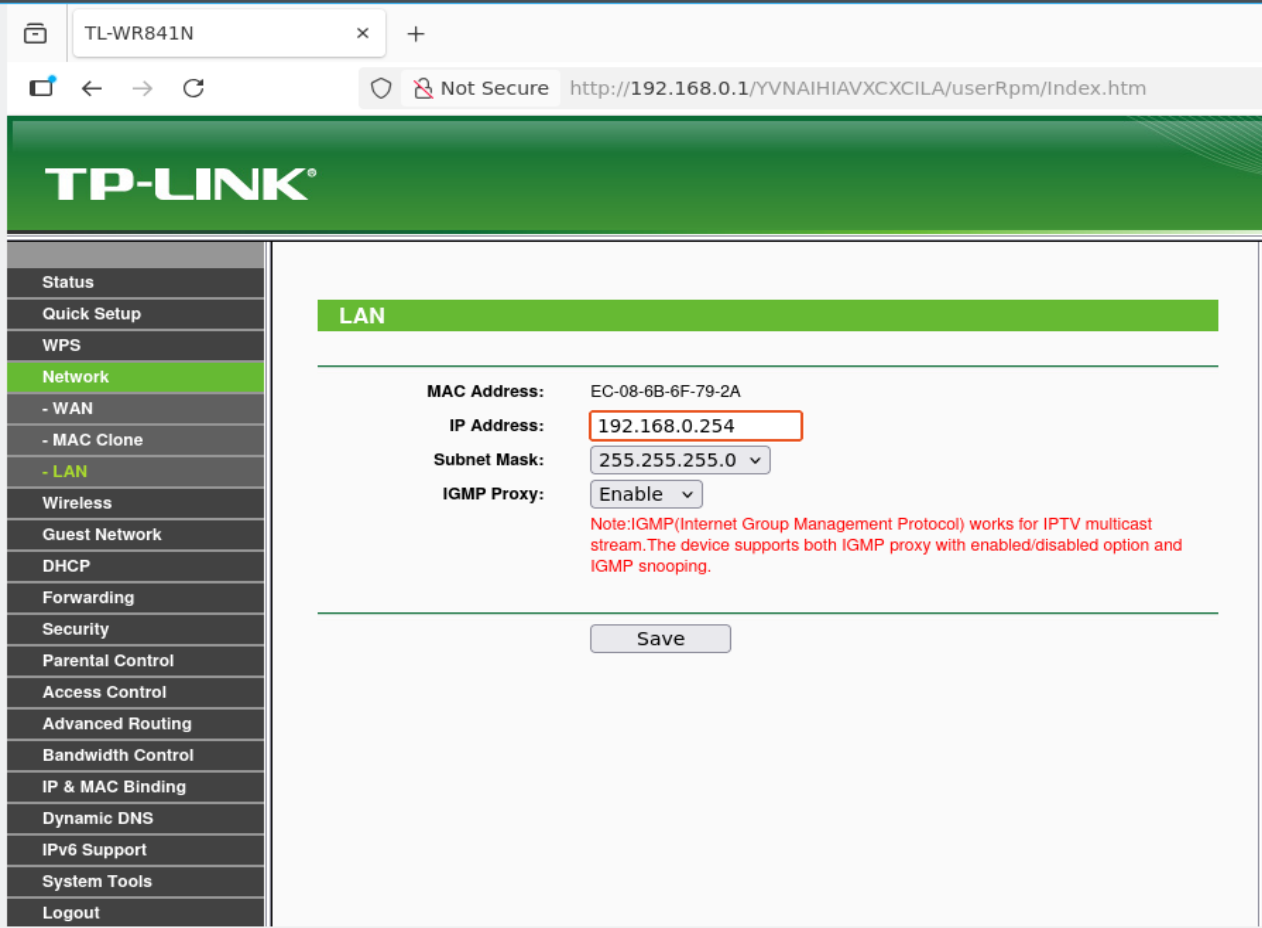Click the browser reload icon

[194, 88]
